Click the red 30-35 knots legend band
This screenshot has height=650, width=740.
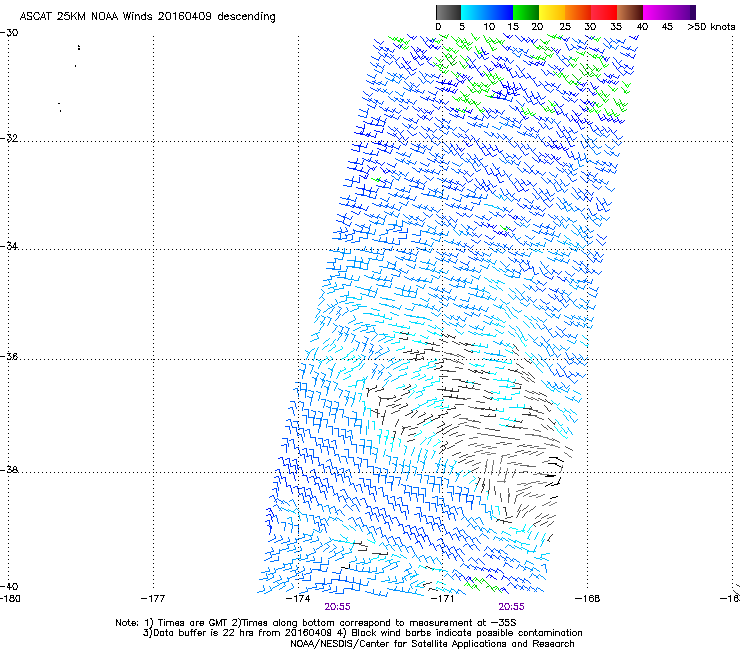coord(604,12)
